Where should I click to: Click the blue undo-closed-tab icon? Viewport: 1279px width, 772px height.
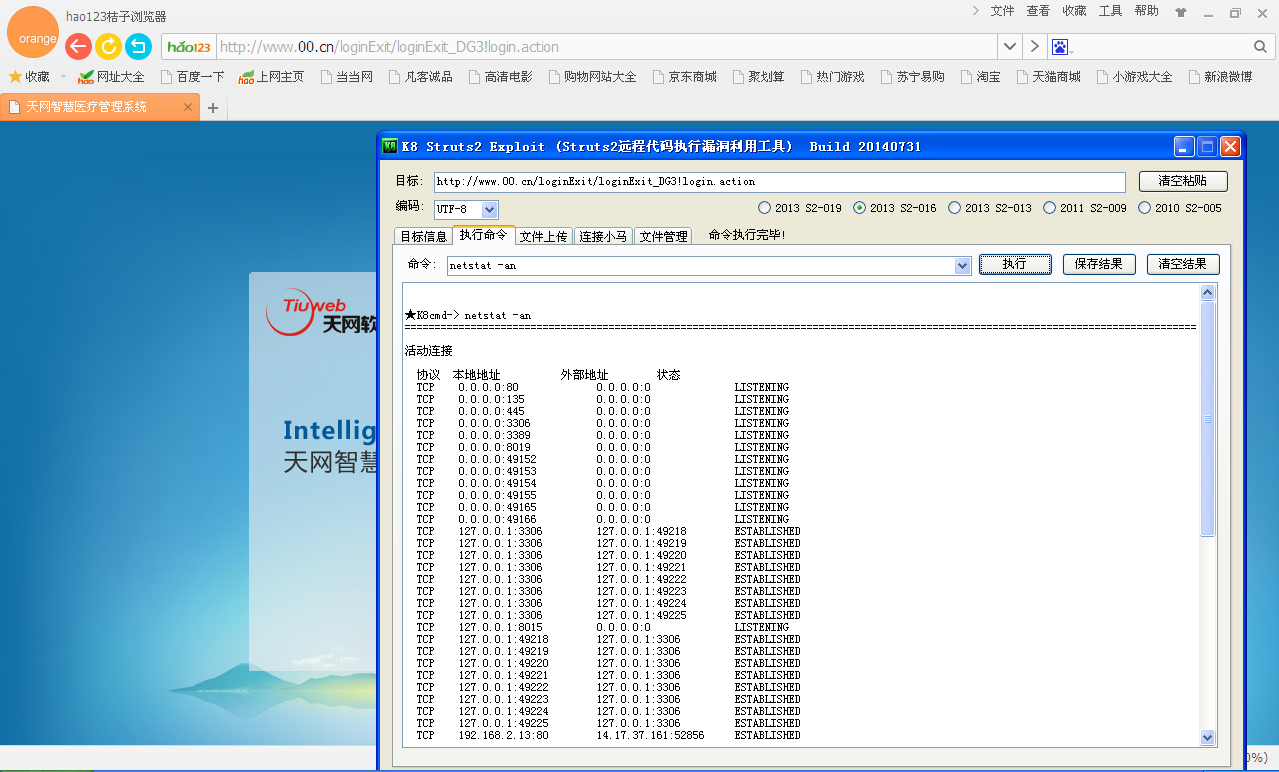pos(138,46)
